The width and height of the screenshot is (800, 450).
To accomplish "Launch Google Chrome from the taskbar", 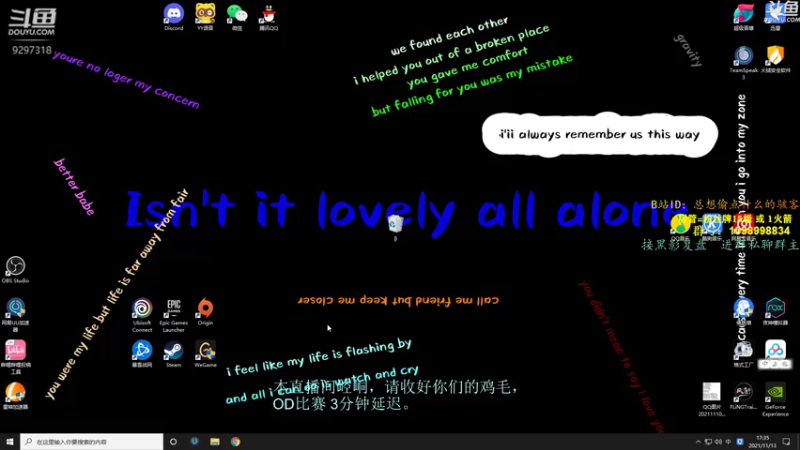I will click(235, 441).
